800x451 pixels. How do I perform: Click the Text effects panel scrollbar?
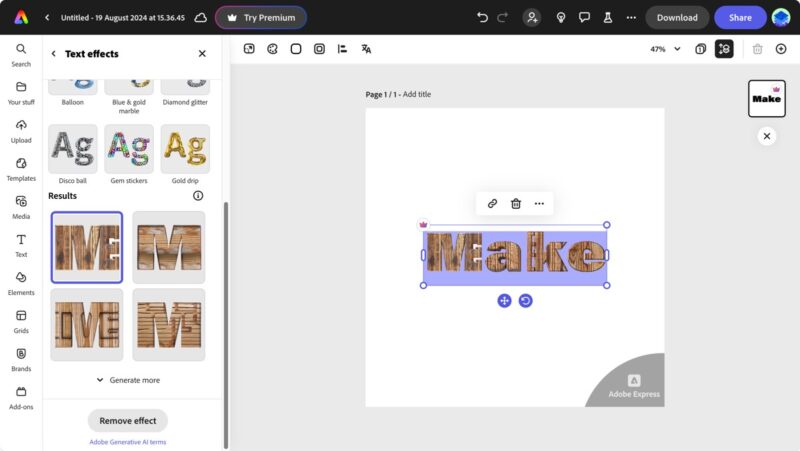pos(226,324)
